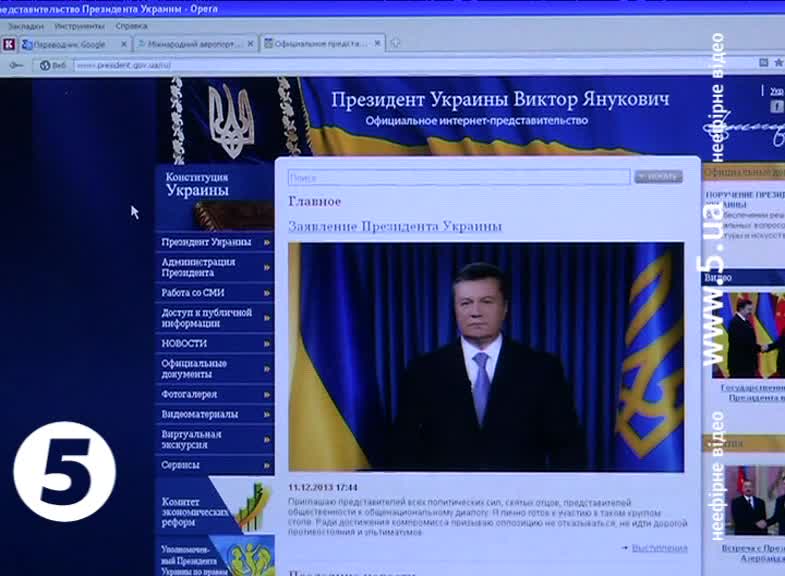The height and width of the screenshot is (576, 785).
Task: Click the new tab button
Action: click(397, 43)
